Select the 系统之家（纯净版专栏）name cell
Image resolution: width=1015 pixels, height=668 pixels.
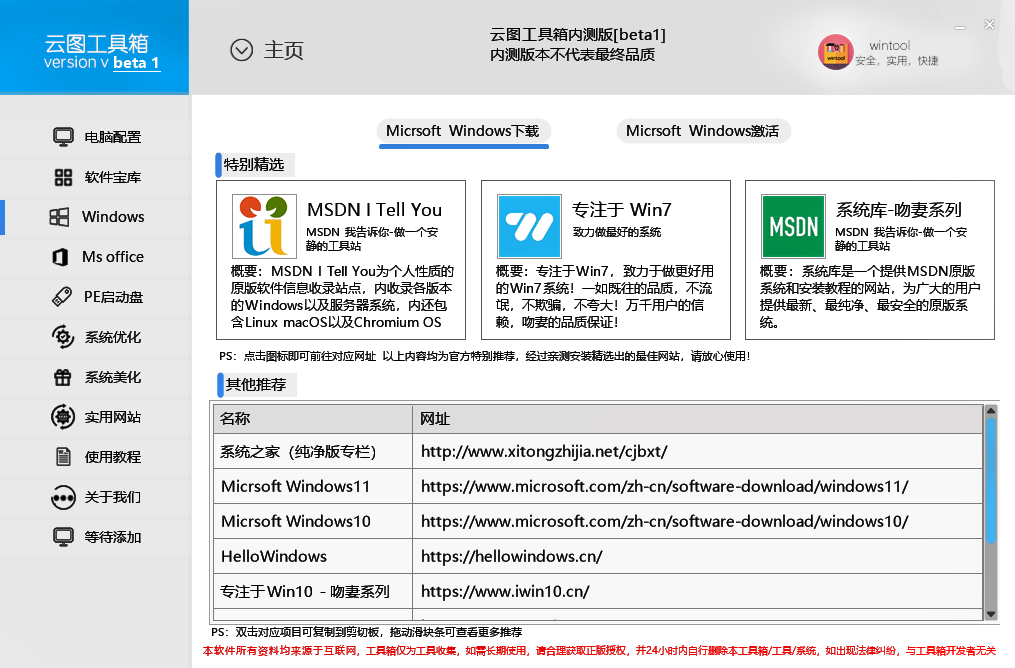(313, 451)
